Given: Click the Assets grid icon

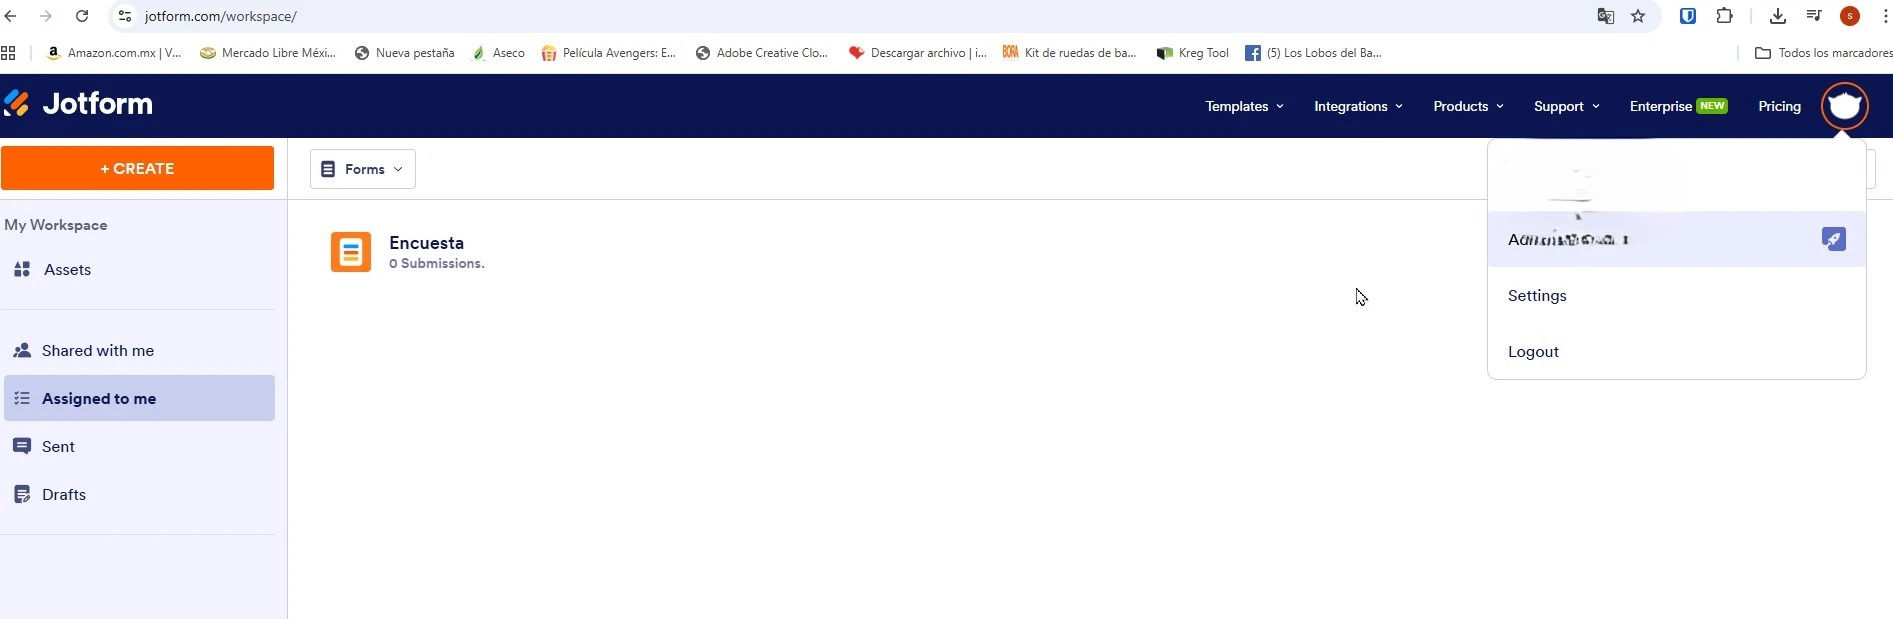Looking at the screenshot, I should click(x=22, y=269).
